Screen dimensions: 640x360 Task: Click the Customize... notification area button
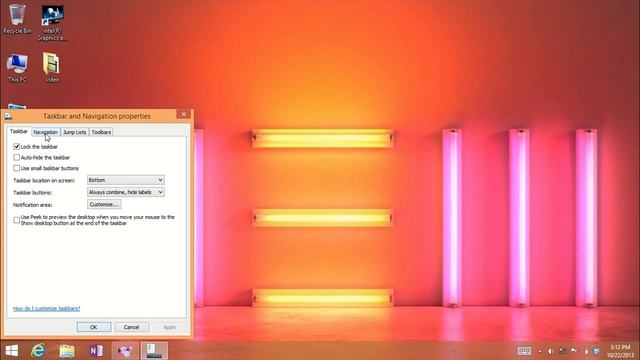(x=104, y=204)
